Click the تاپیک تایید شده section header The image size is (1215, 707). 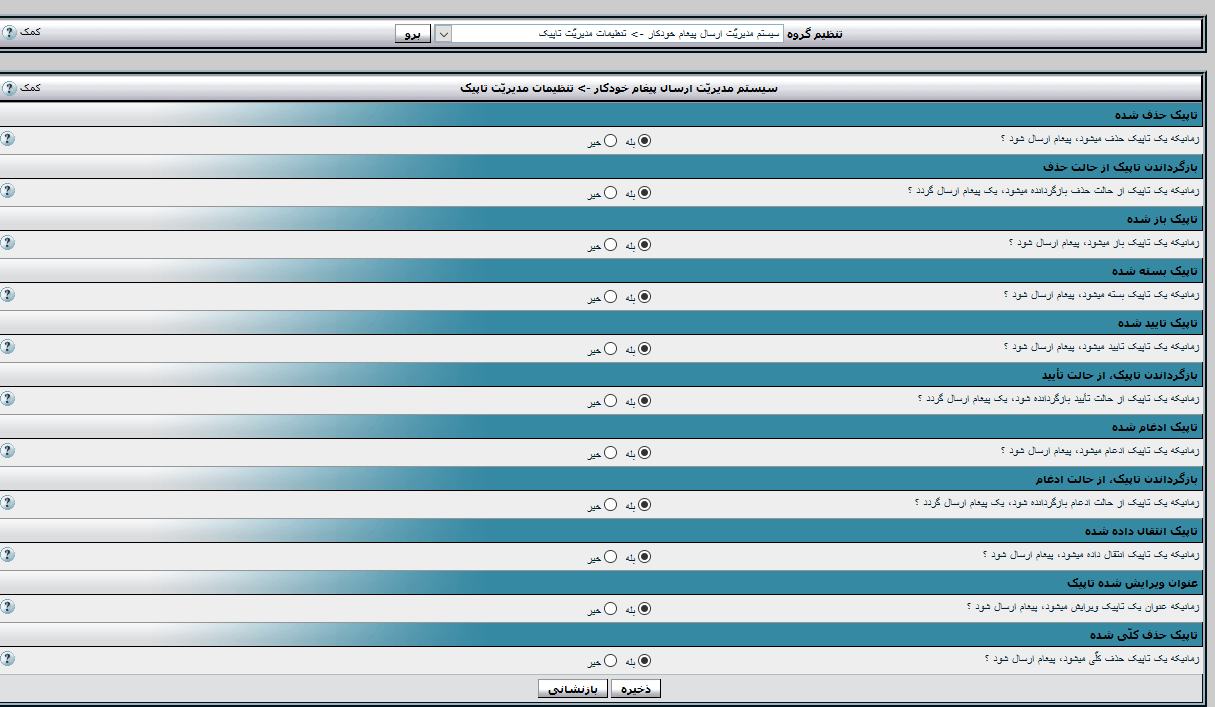click(x=1158, y=323)
